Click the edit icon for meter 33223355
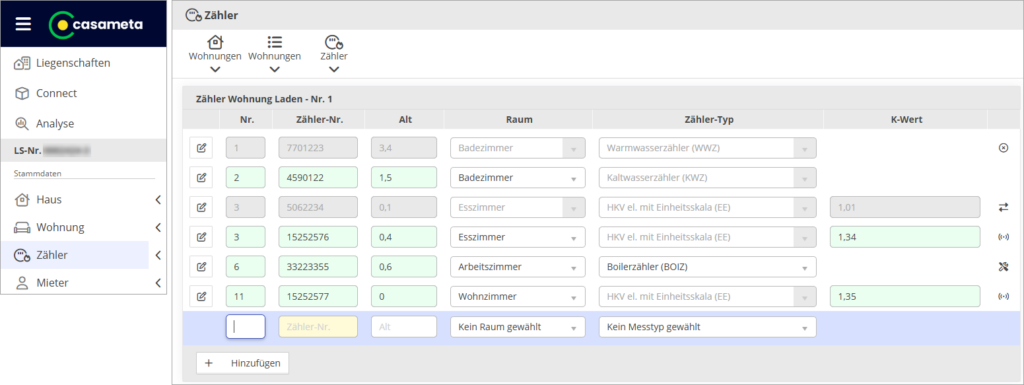The height and width of the screenshot is (385, 1024). pos(201,266)
